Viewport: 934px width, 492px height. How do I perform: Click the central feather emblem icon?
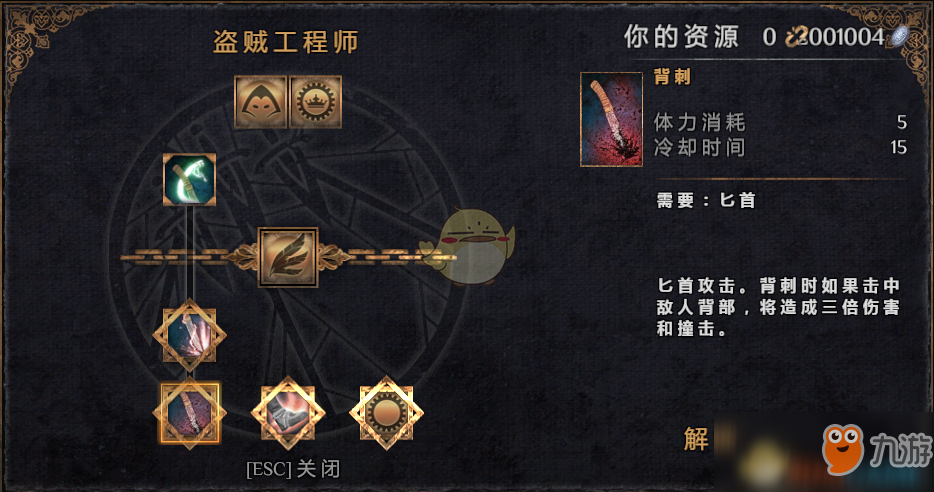coord(288,257)
